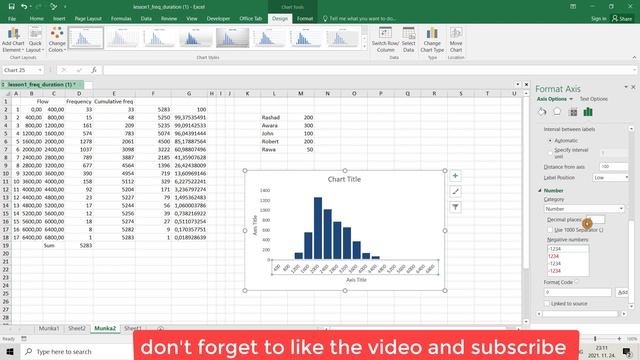Switch to Munka1 sheet tab

point(49,328)
